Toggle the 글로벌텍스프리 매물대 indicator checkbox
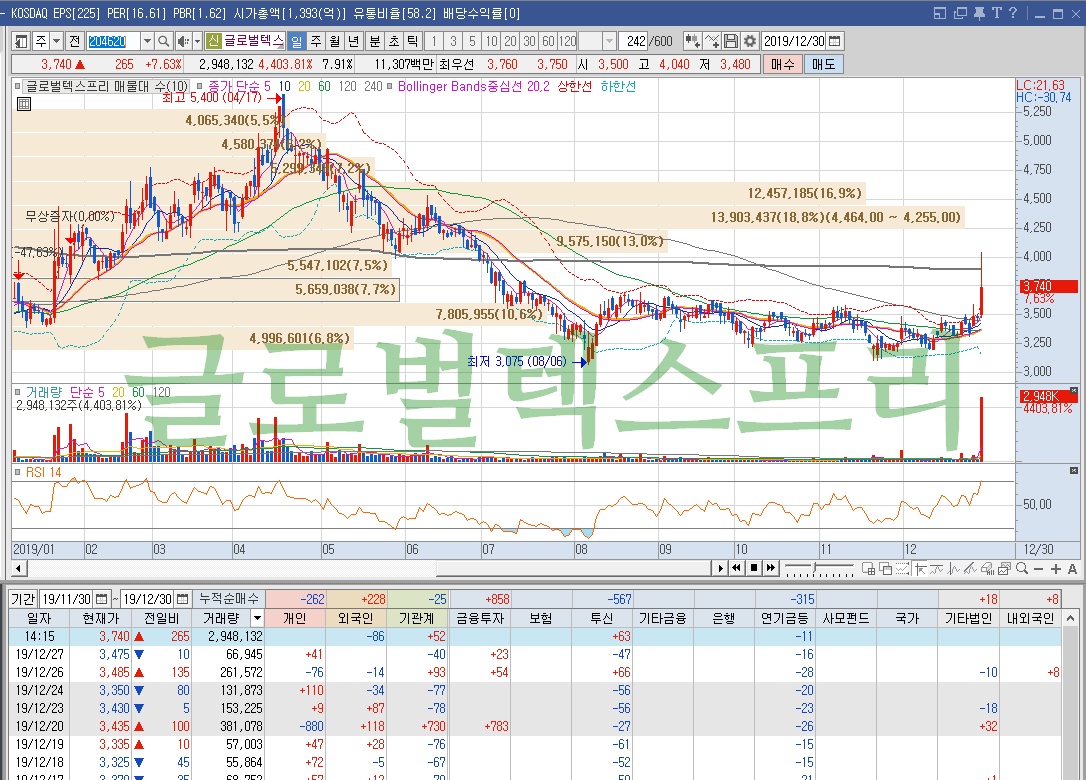1086x780 pixels. coord(18,87)
